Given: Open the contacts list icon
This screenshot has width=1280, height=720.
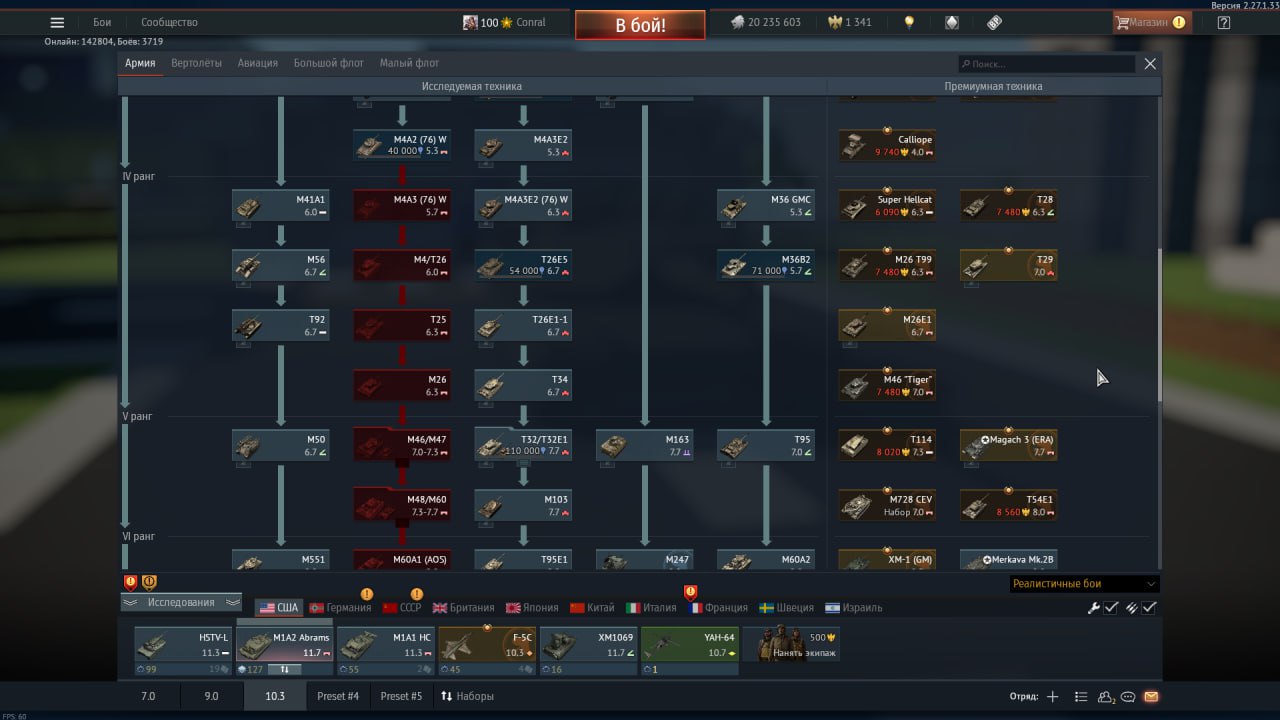Looking at the screenshot, I should coord(1106,697).
